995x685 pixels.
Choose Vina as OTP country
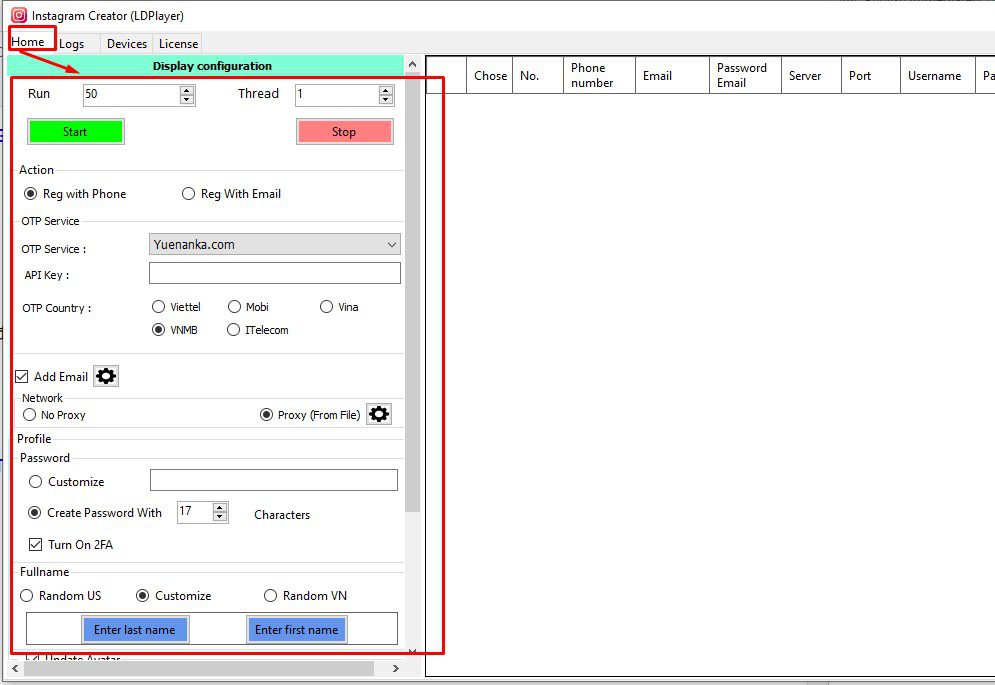tap(339, 307)
